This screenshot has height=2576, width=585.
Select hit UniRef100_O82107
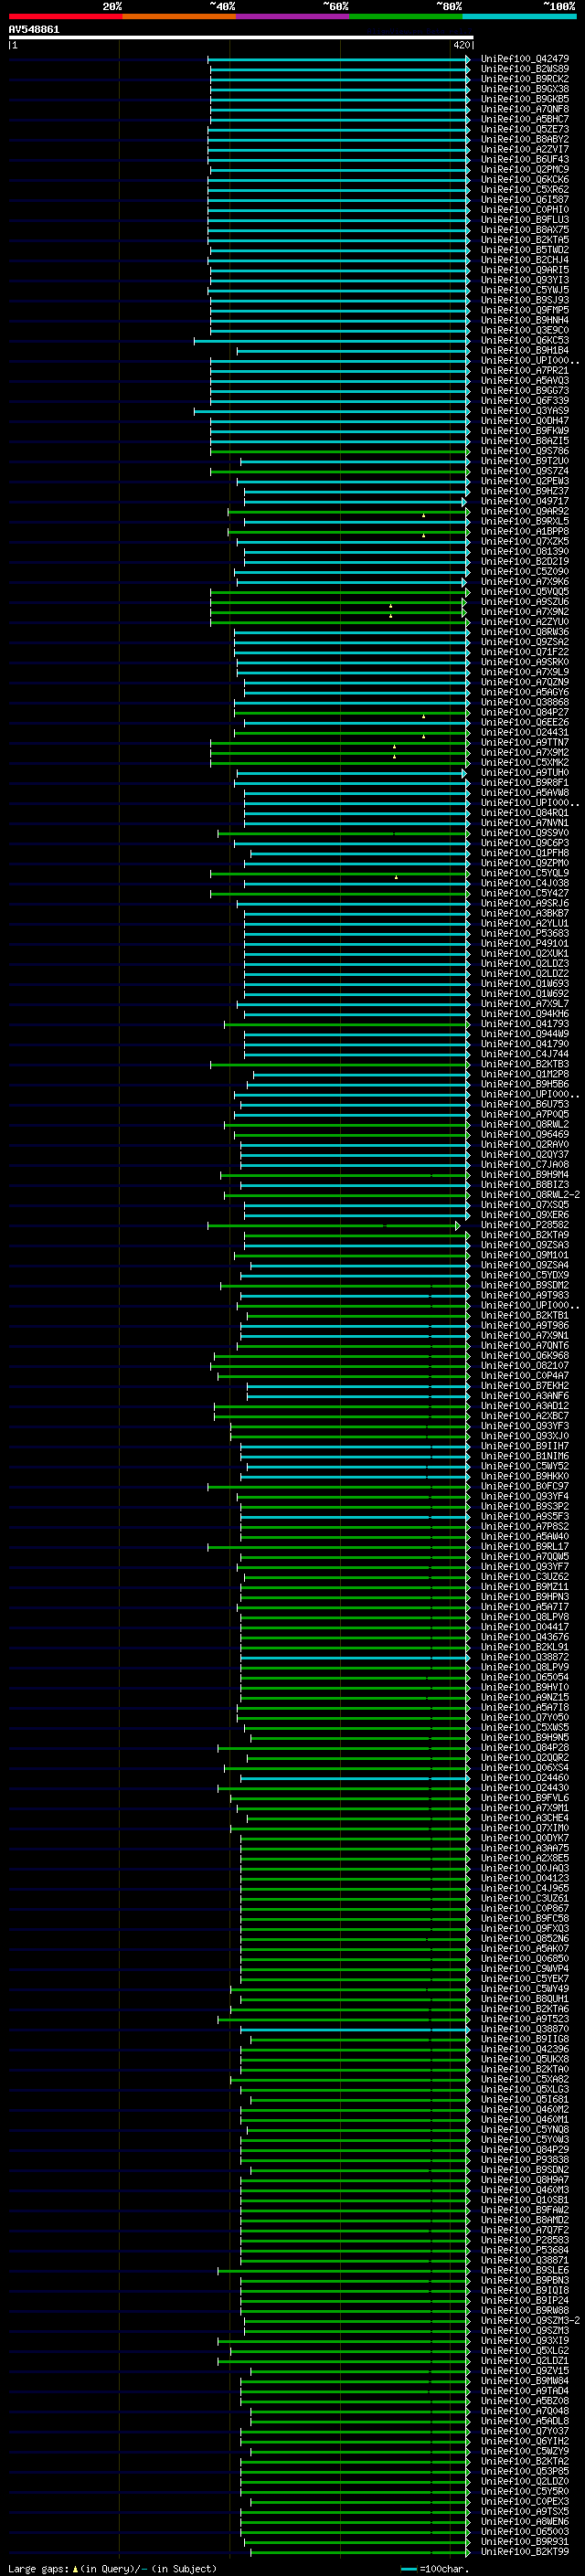[x=524, y=1366]
